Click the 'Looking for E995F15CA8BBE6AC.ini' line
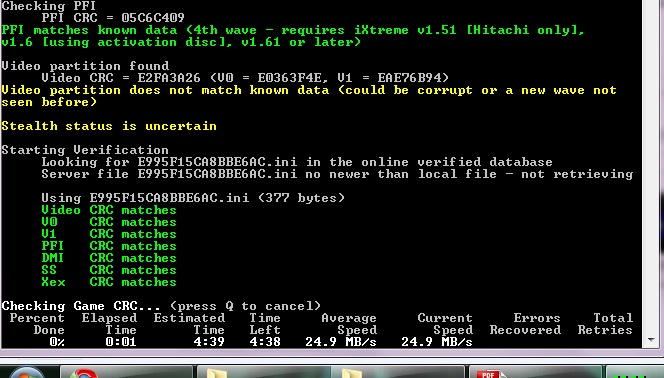The height and width of the screenshot is (378, 664). tap(297, 162)
